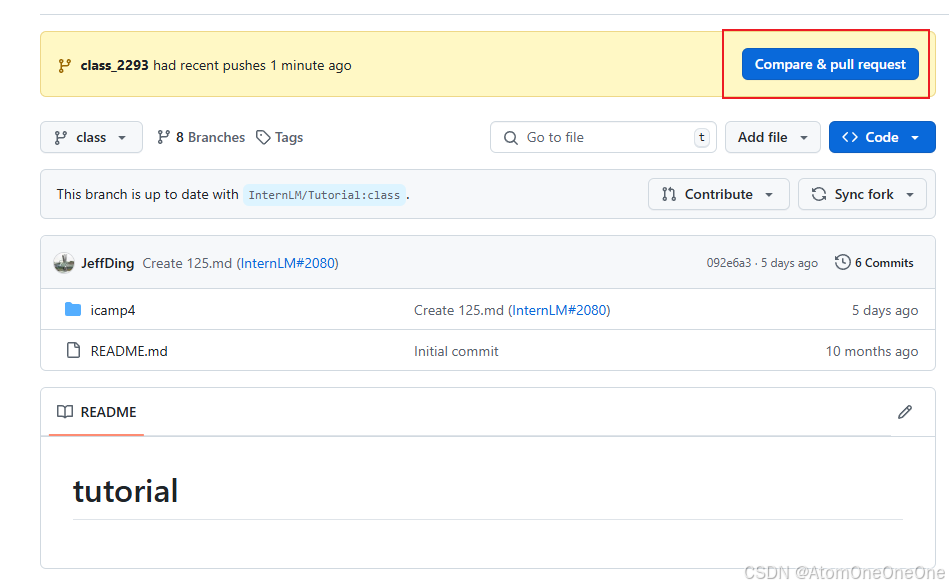Viewport: 949px width, 588px height.
Task: Open commit hash 092e6a3
Action: tap(729, 263)
